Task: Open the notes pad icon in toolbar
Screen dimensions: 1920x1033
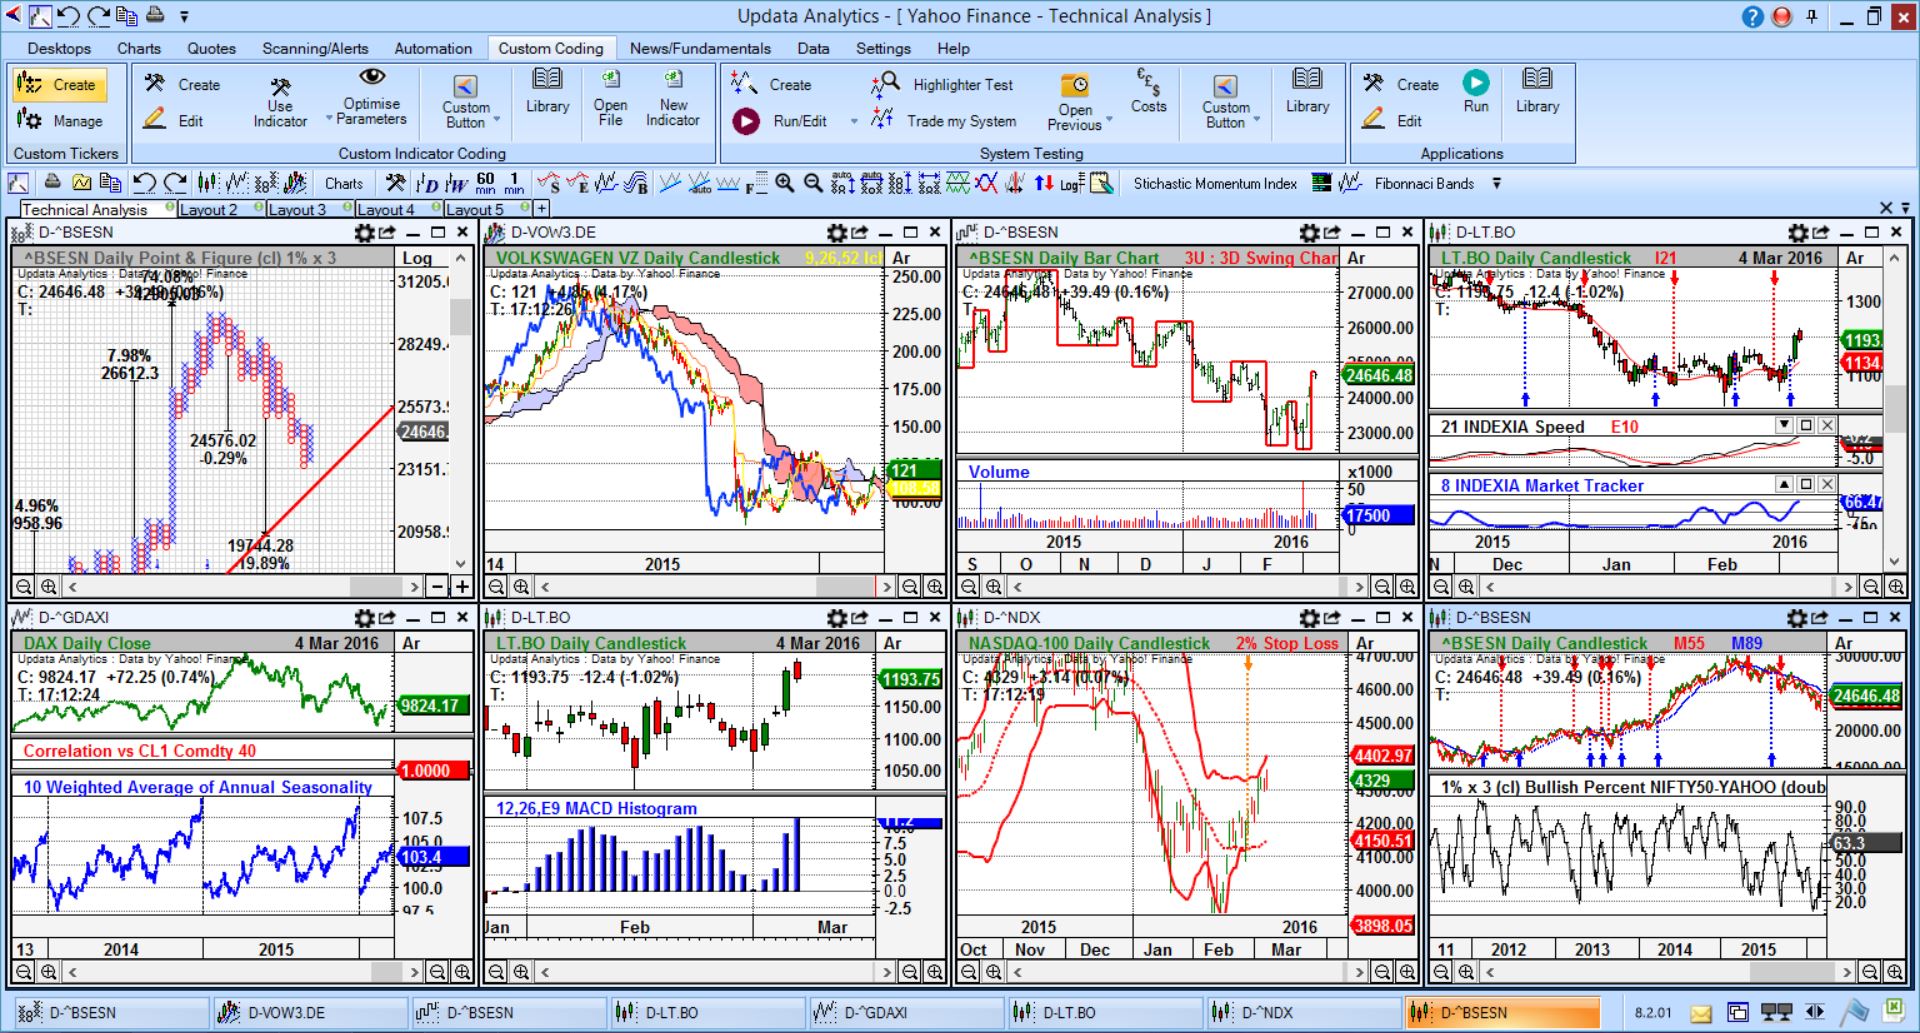Action: click(1102, 183)
